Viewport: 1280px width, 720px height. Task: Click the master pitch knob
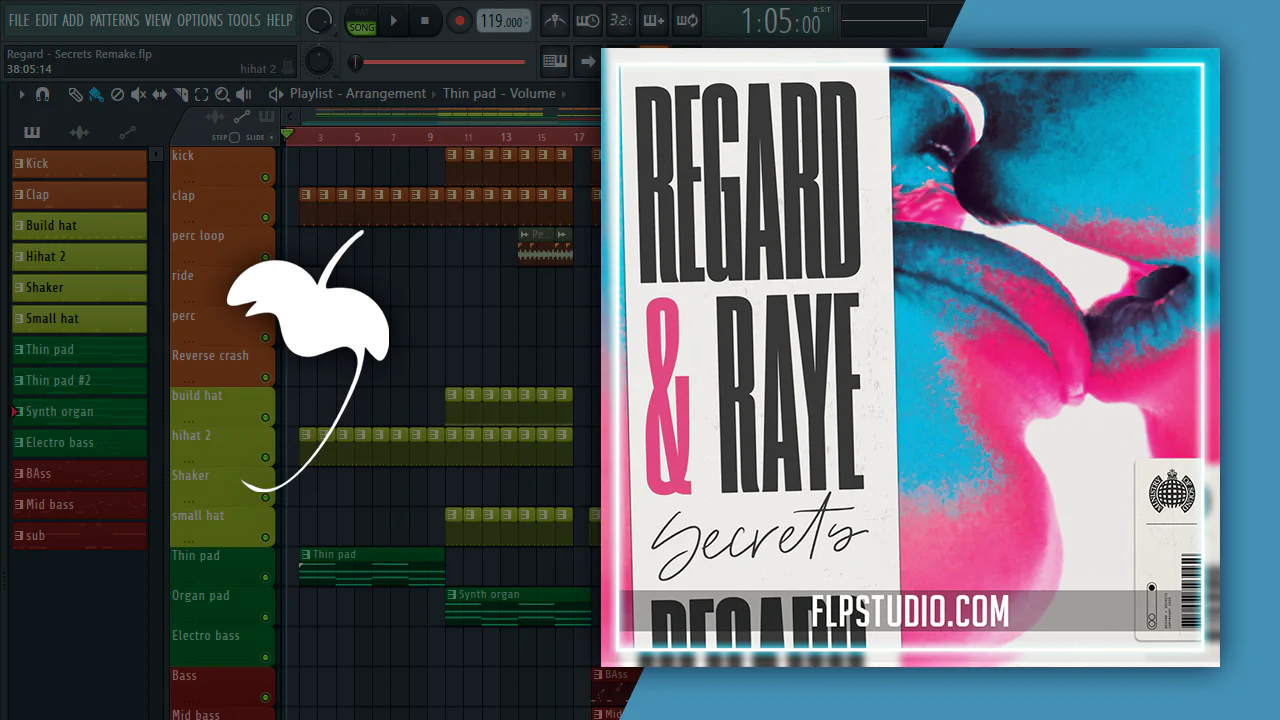click(319, 61)
